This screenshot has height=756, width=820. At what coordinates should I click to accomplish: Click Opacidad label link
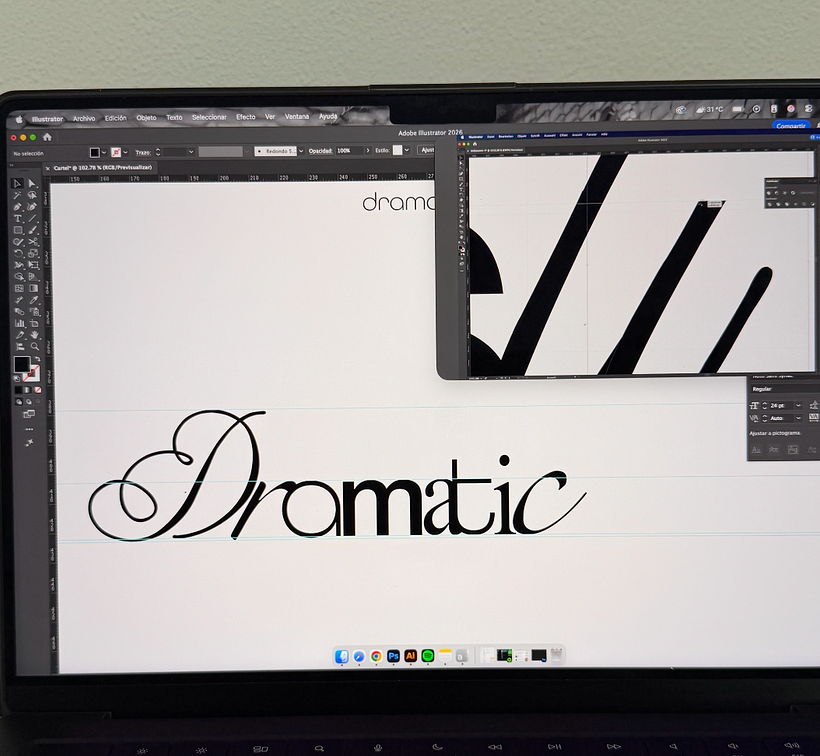[321, 151]
